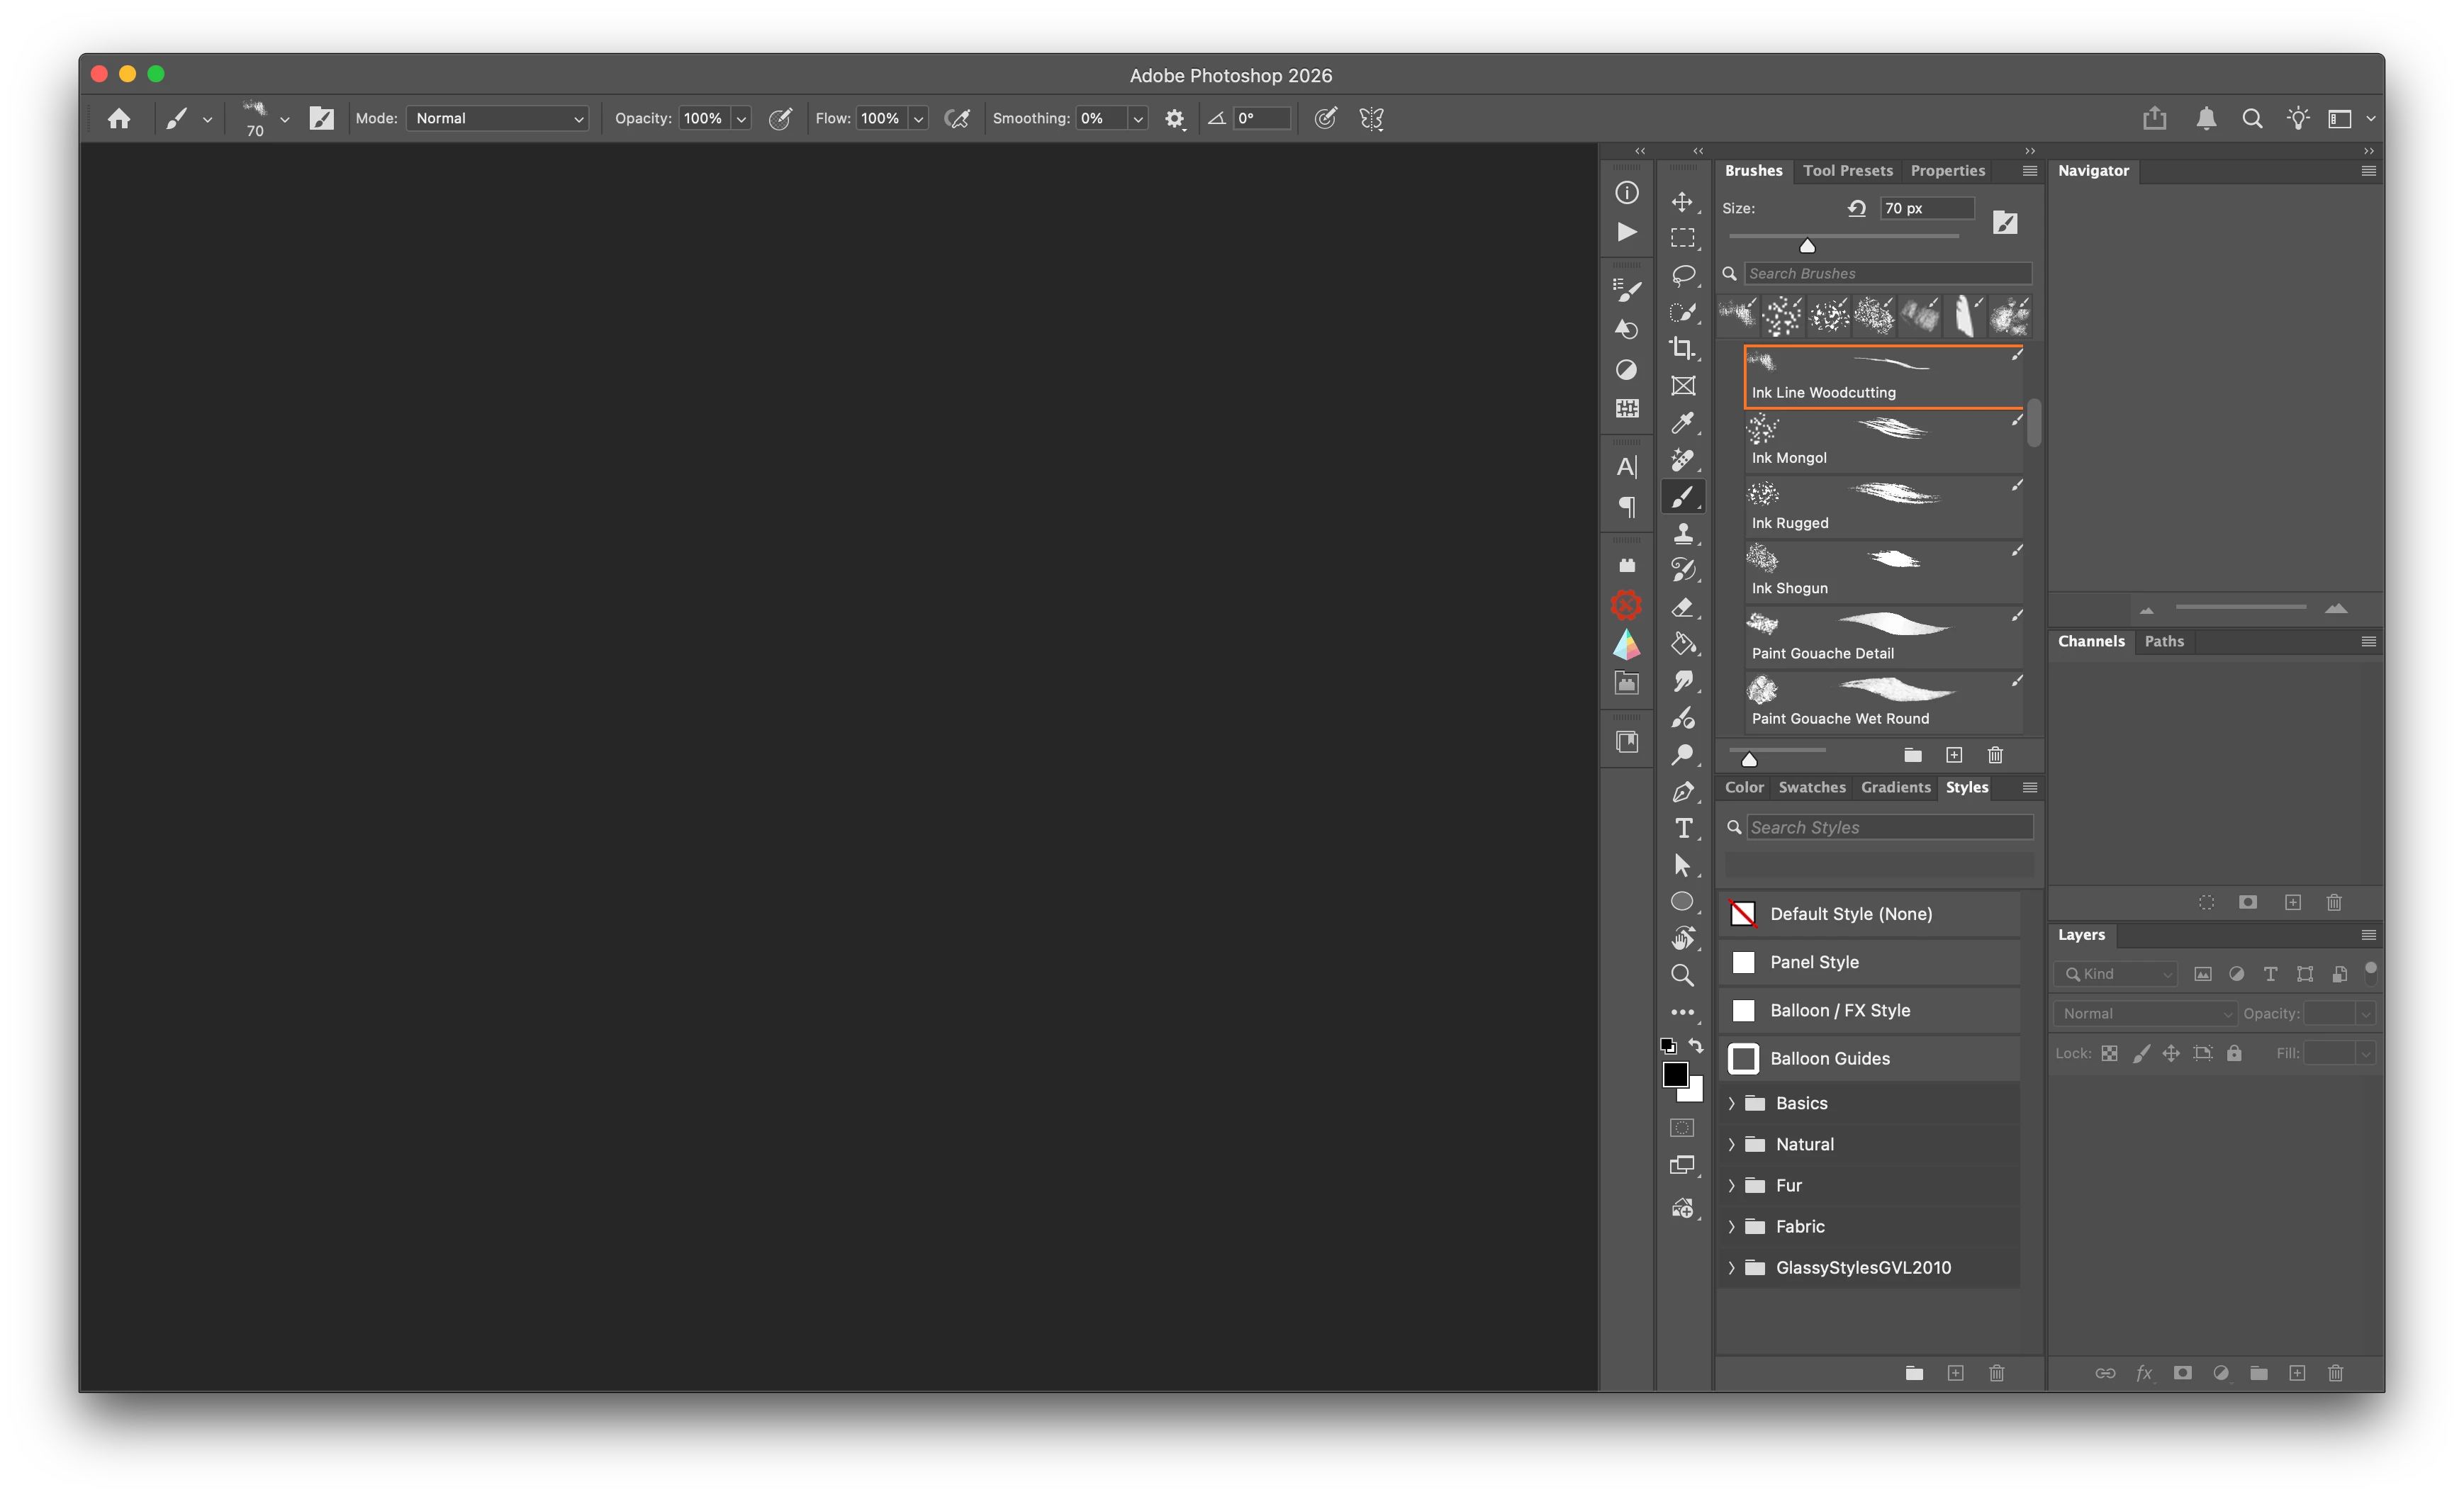This screenshot has width=2464, height=1497.
Task: Switch to the Swatches tab
Action: 1811,787
